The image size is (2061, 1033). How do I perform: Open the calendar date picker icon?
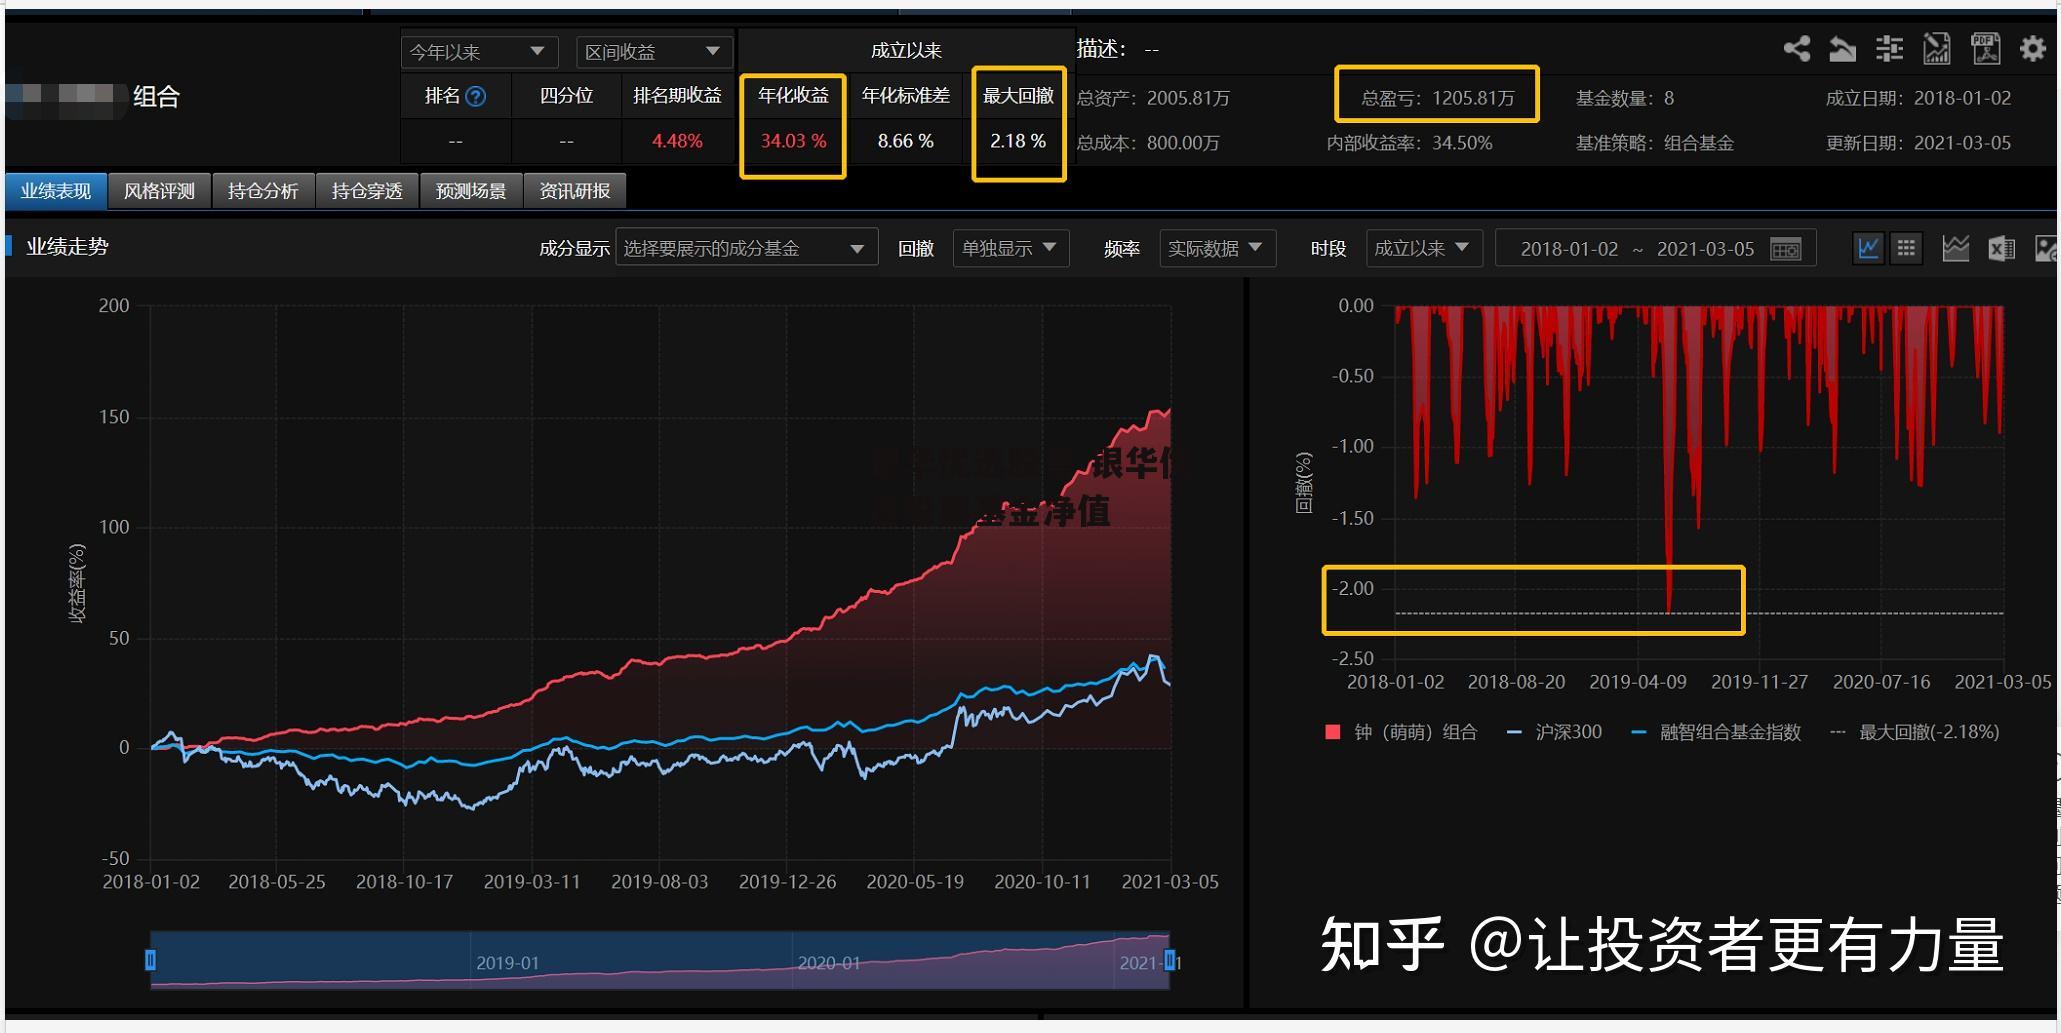pos(1786,249)
